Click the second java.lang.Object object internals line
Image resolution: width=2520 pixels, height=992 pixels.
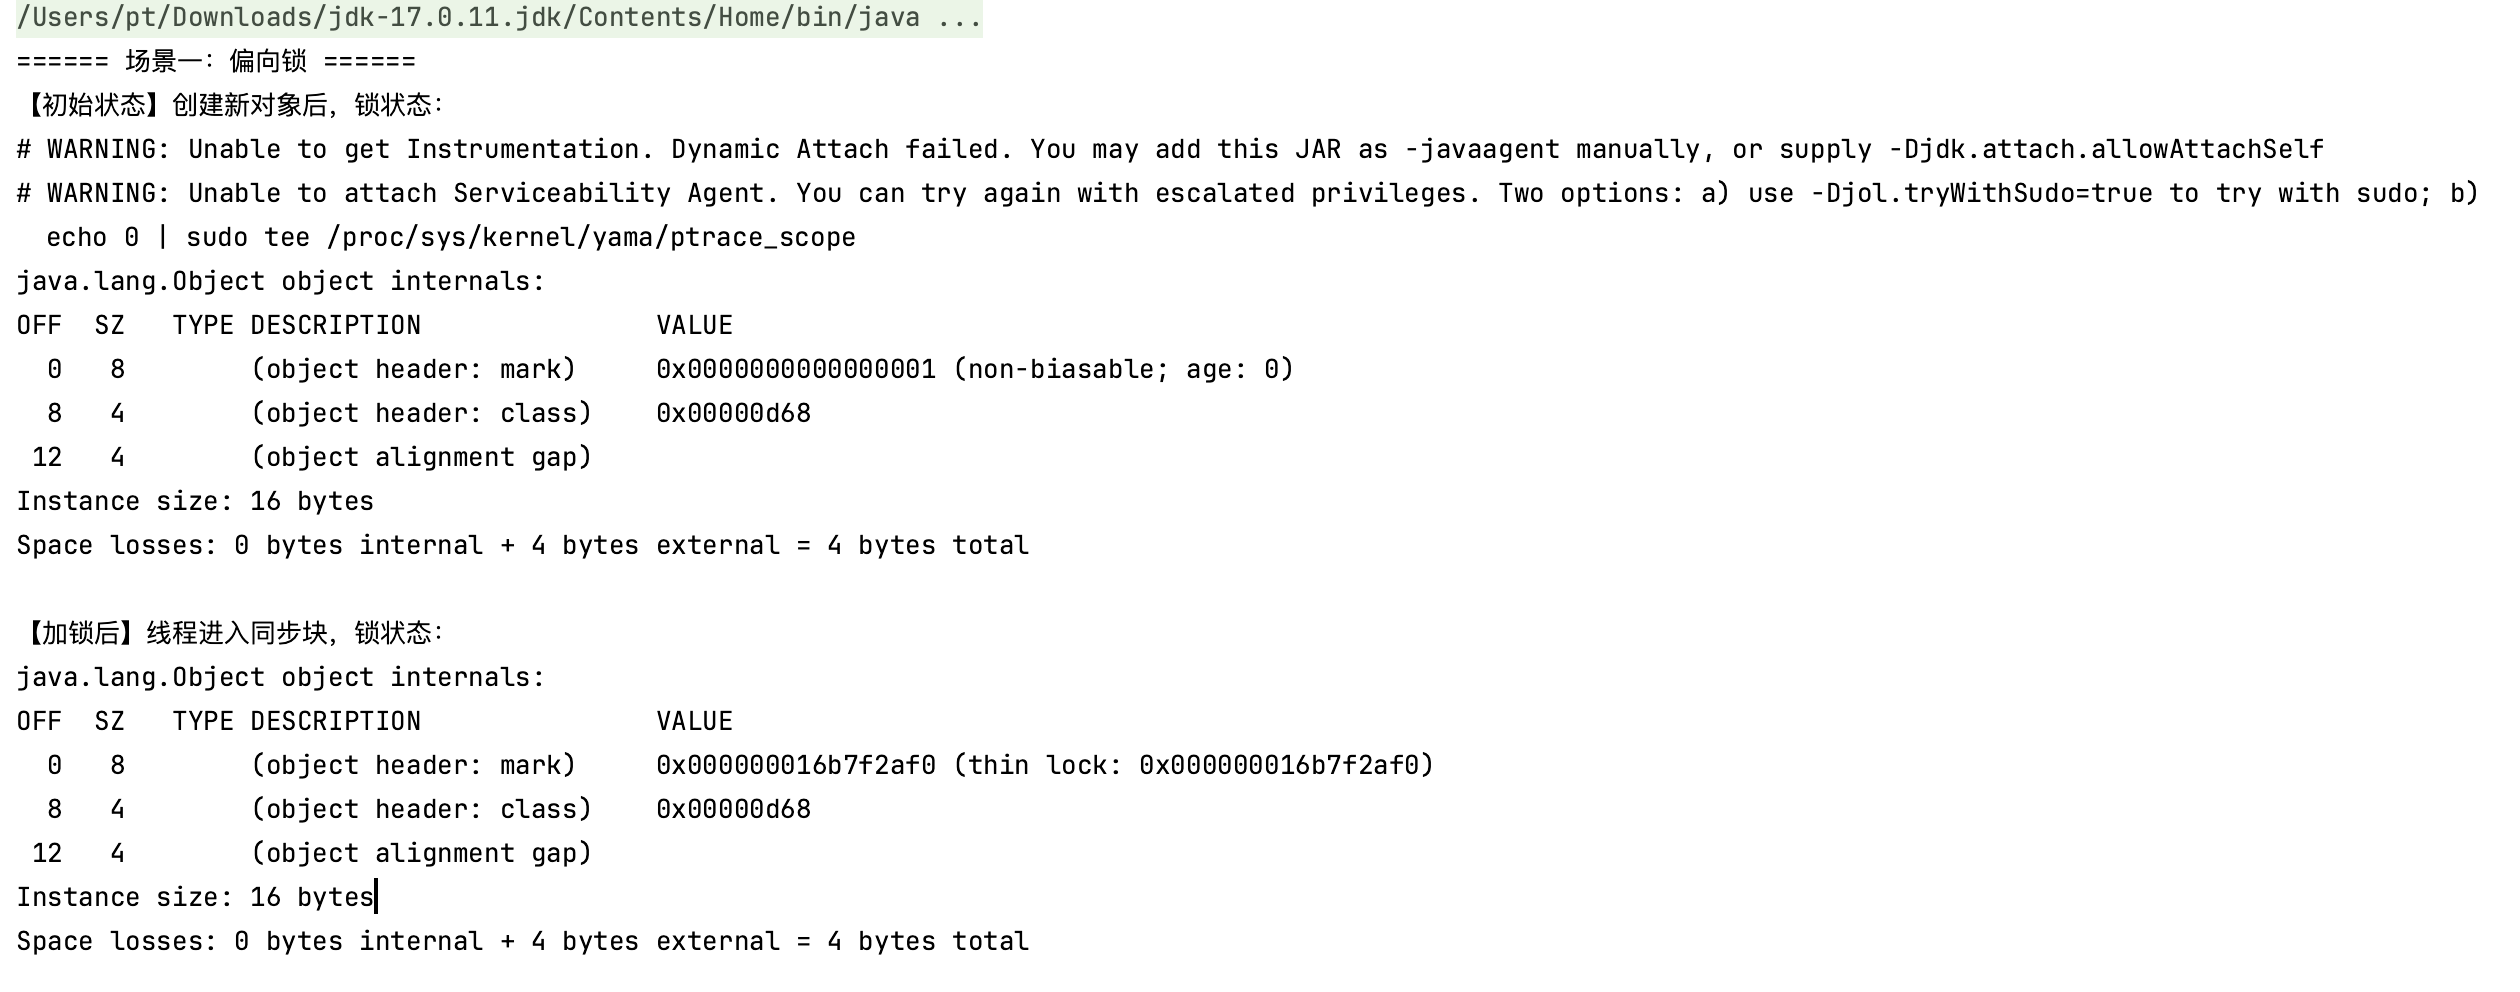(281, 678)
